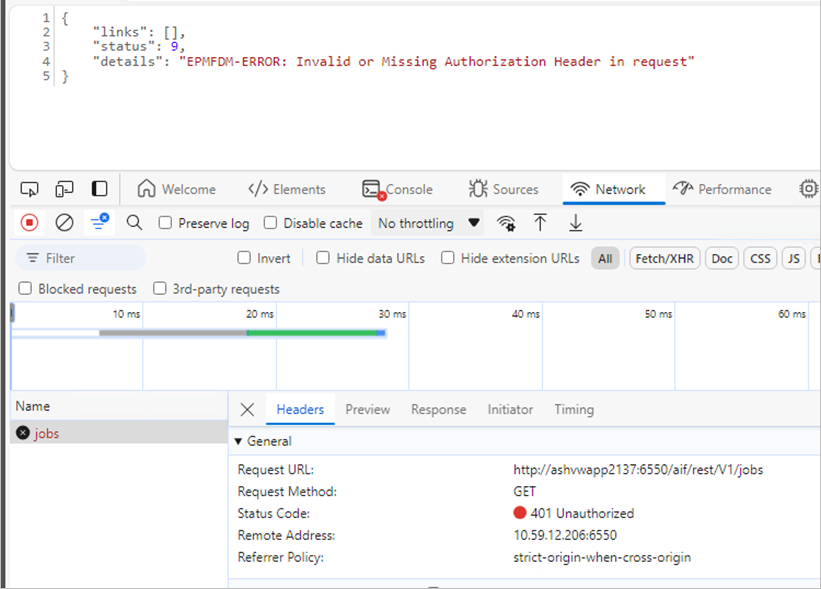Click the EPMFDM-ERROR details string in JSON
The height and width of the screenshot is (589, 821).
(437, 62)
